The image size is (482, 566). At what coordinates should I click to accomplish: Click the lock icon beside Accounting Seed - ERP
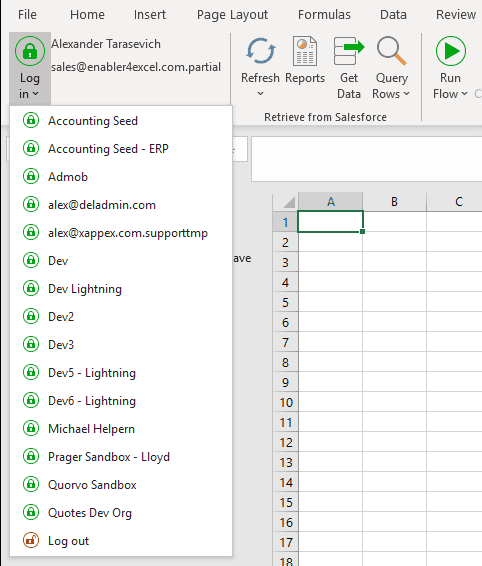point(31,148)
